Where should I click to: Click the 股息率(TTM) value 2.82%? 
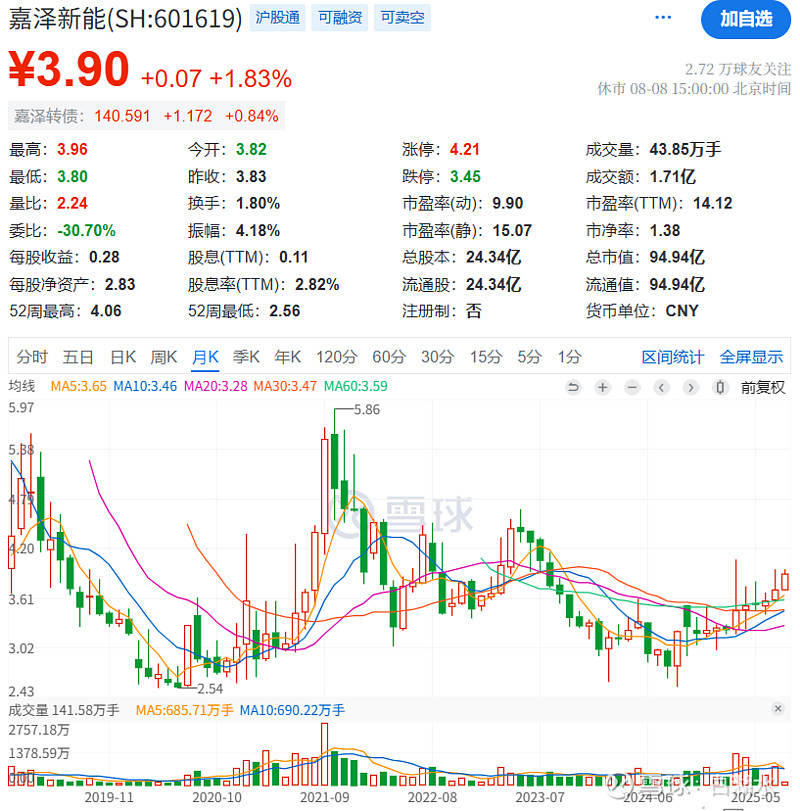point(318,284)
